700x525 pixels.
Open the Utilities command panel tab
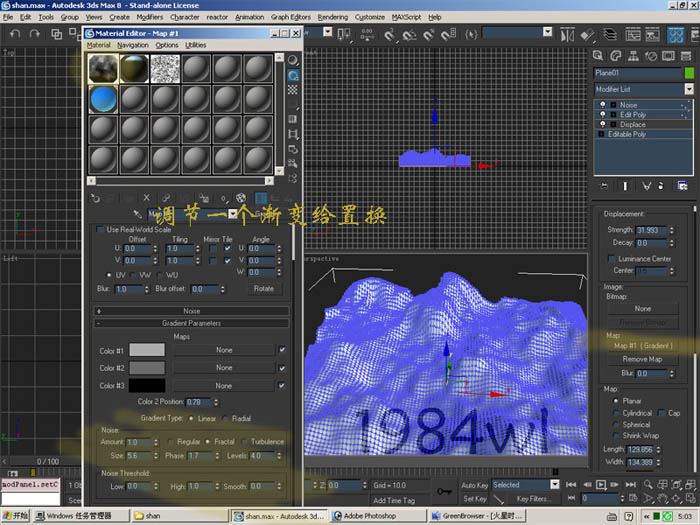[x=686, y=56]
